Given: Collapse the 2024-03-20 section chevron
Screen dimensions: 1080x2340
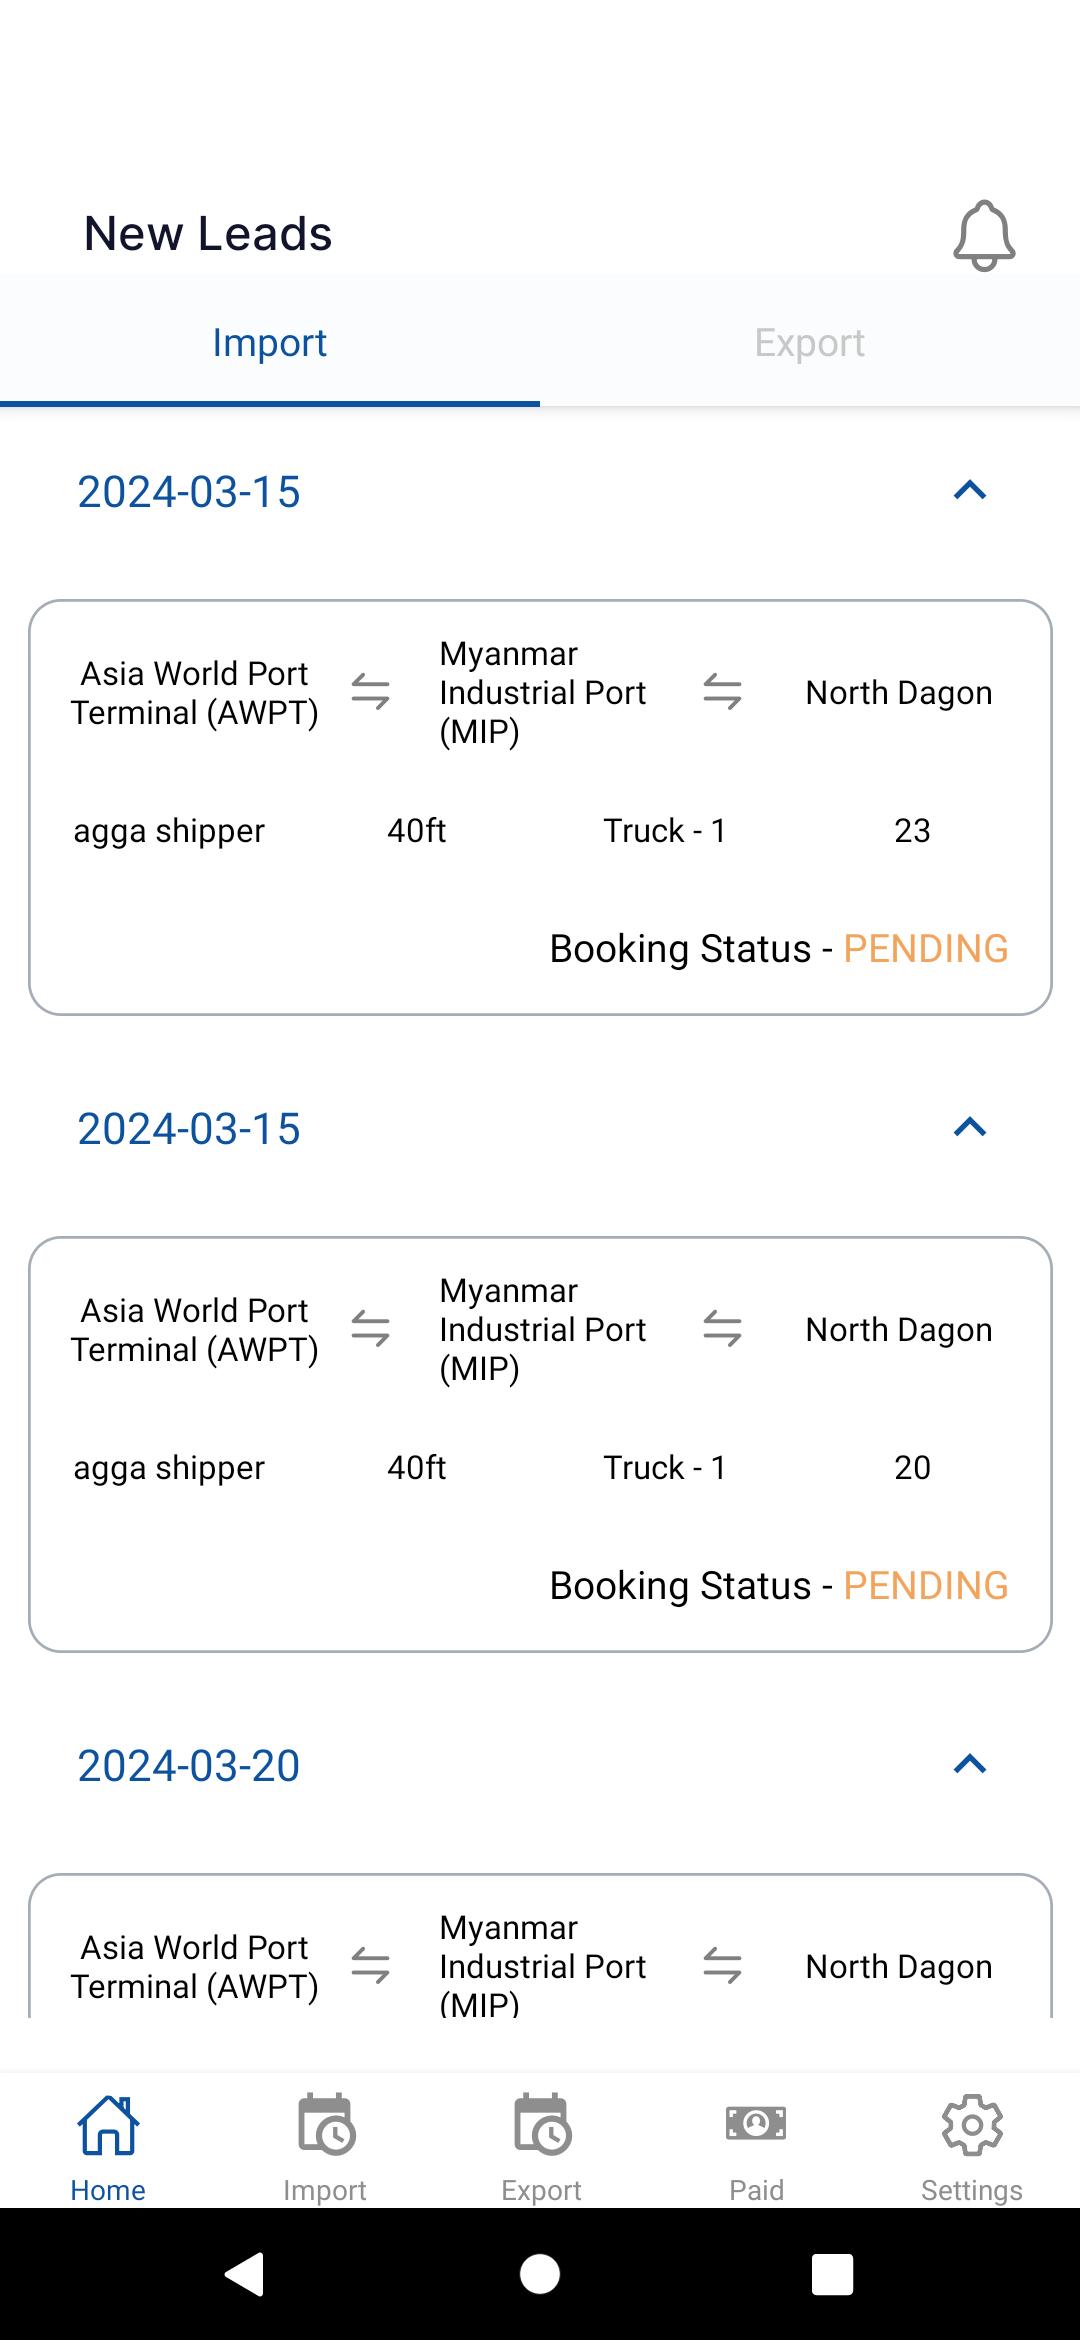Looking at the screenshot, I should (970, 1765).
